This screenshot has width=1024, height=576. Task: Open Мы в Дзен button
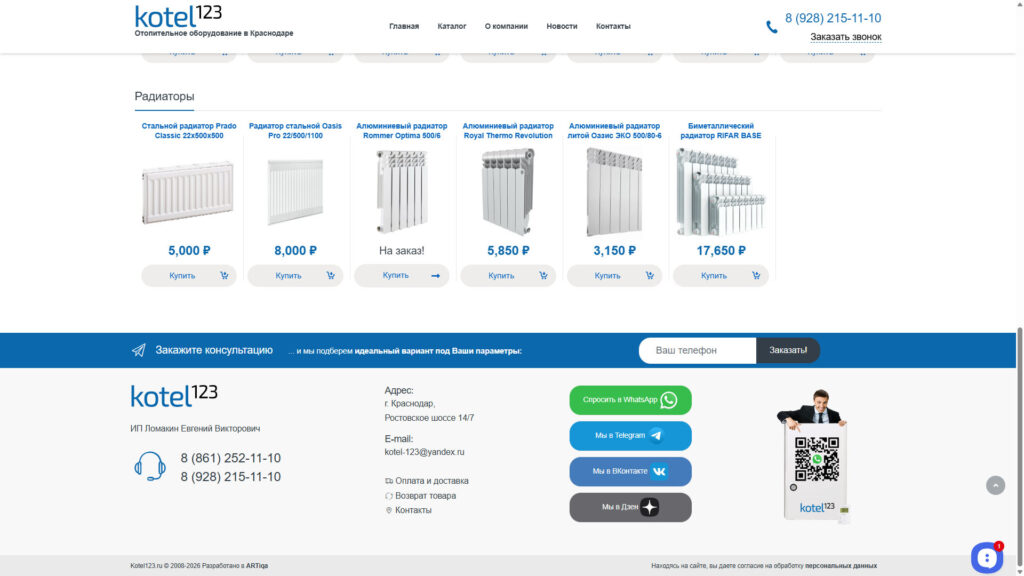pyautogui.click(x=630, y=507)
